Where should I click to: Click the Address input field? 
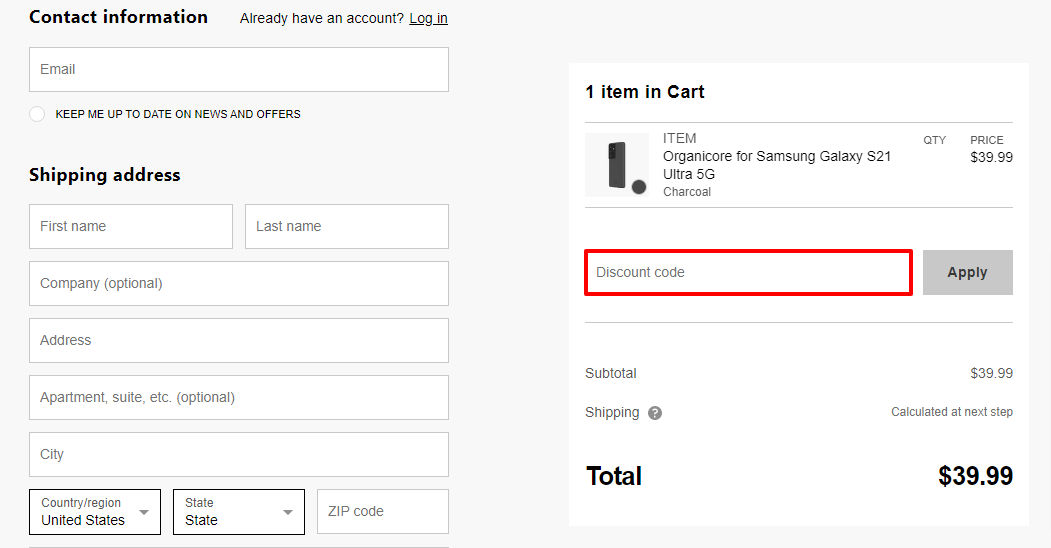239,340
